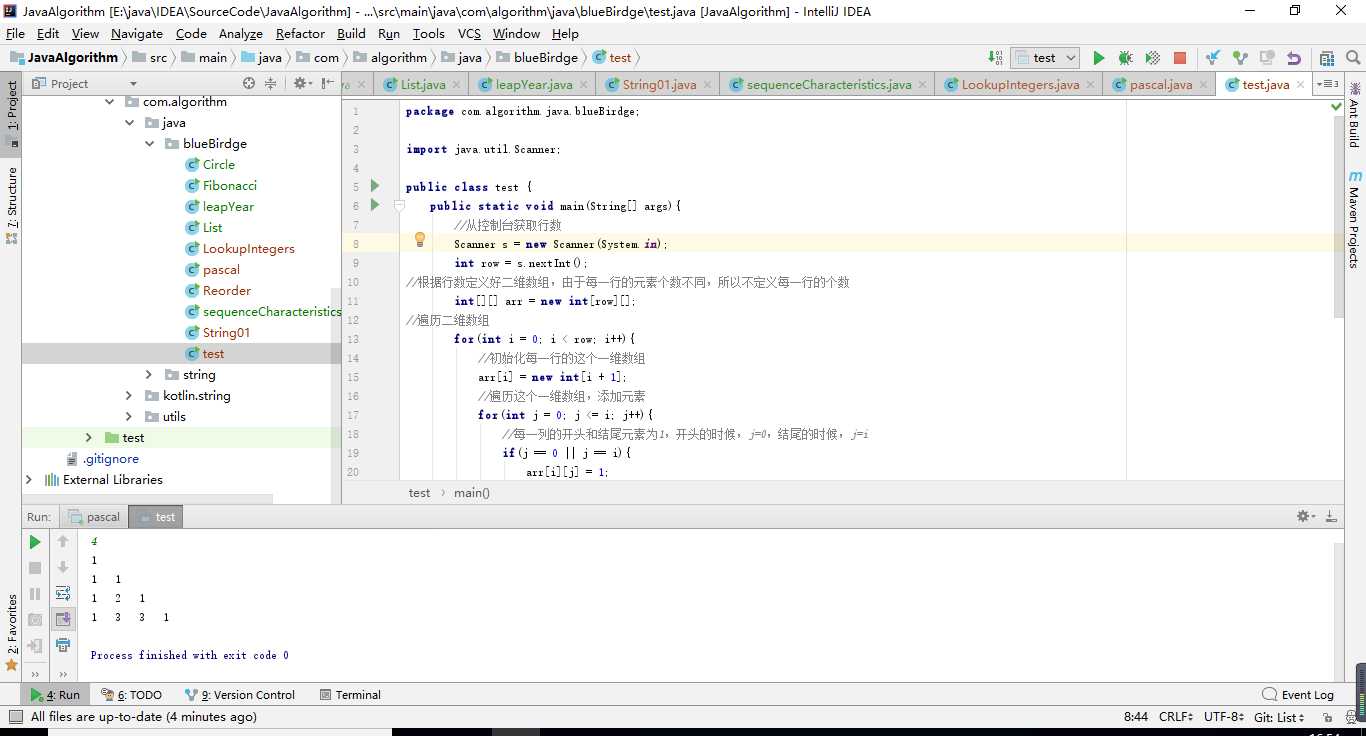
Task: Open the Analyze menu
Action: [x=240, y=33]
